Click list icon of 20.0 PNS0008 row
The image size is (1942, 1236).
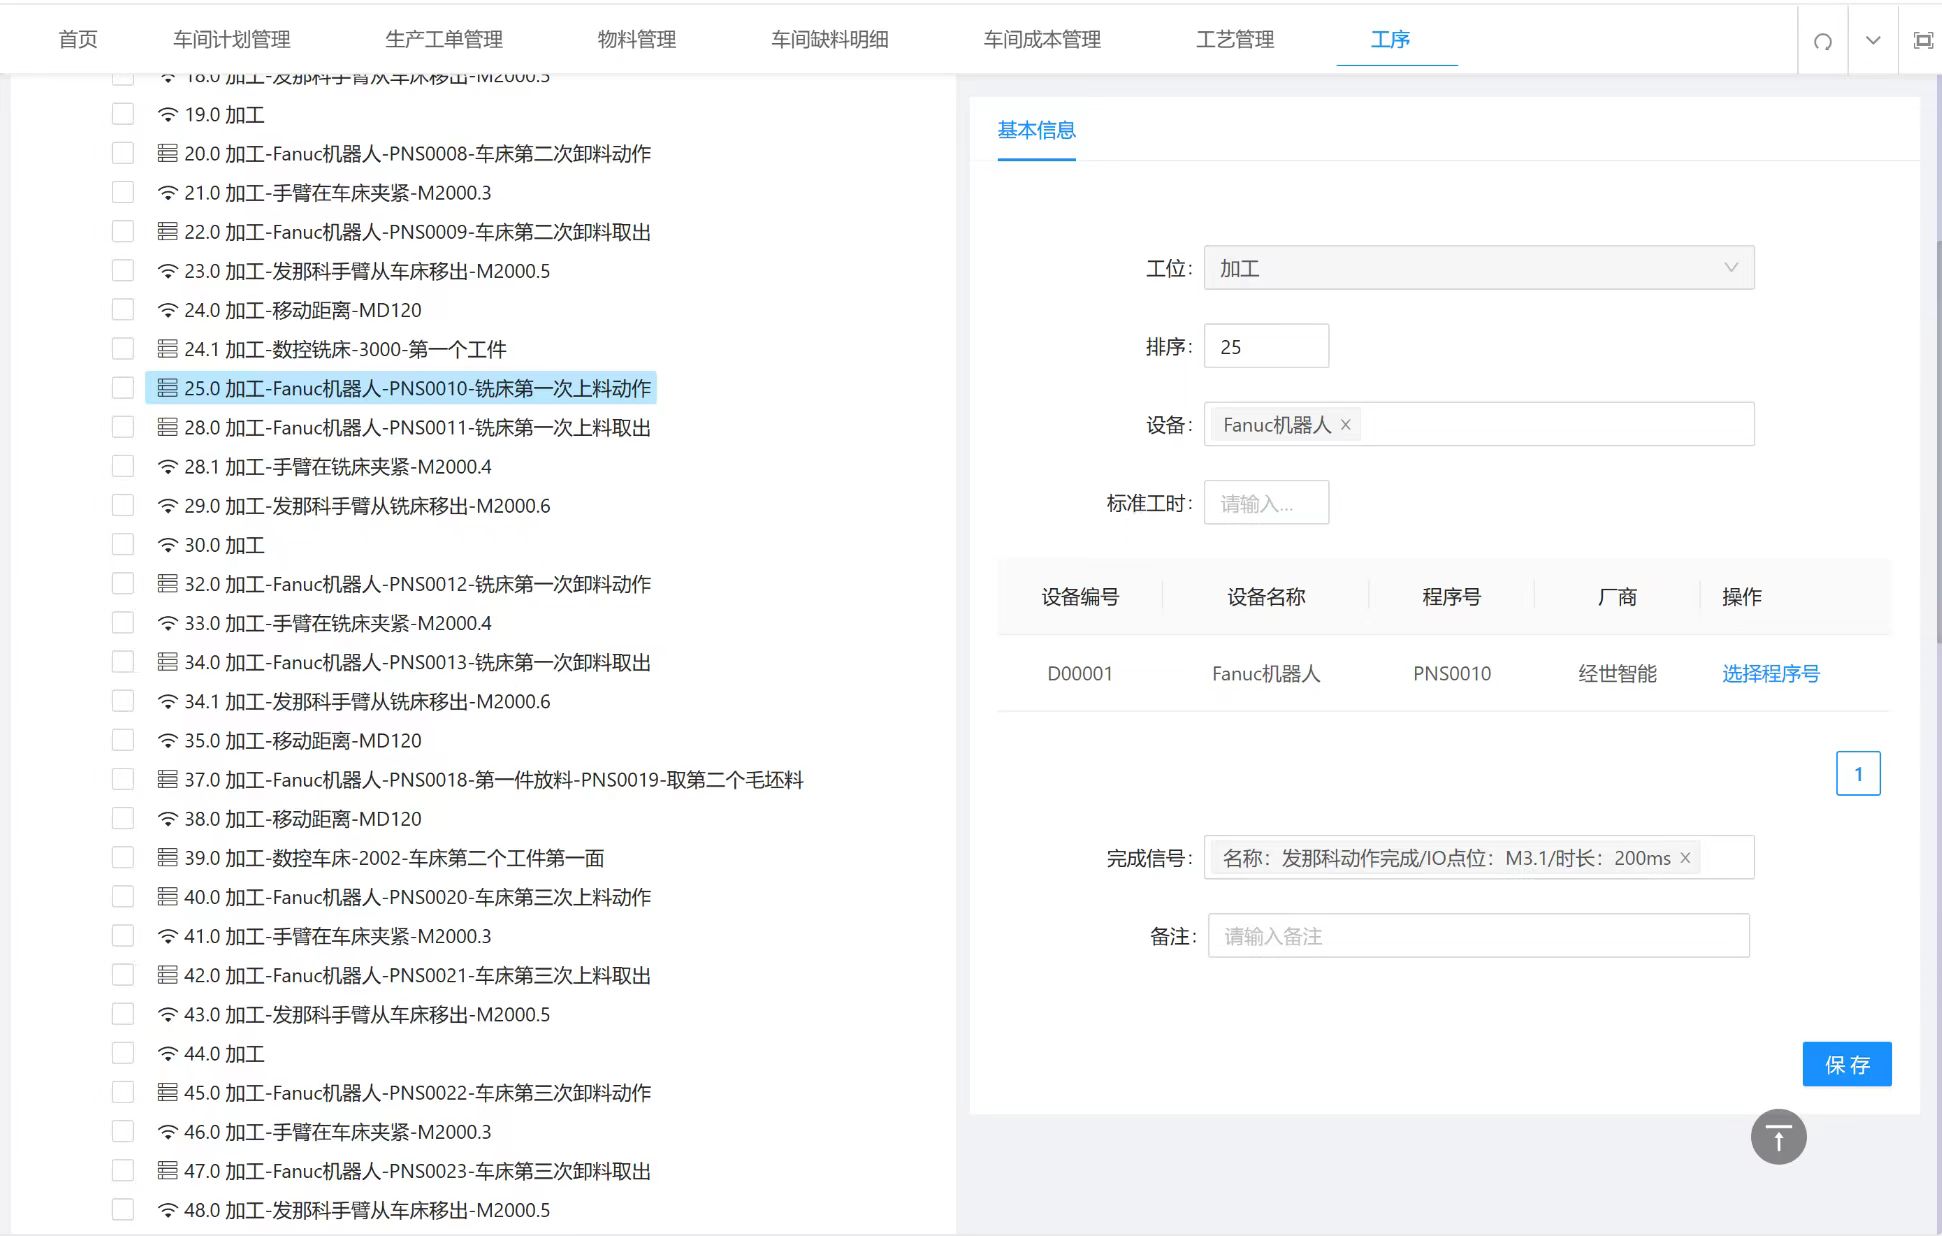pos(168,153)
